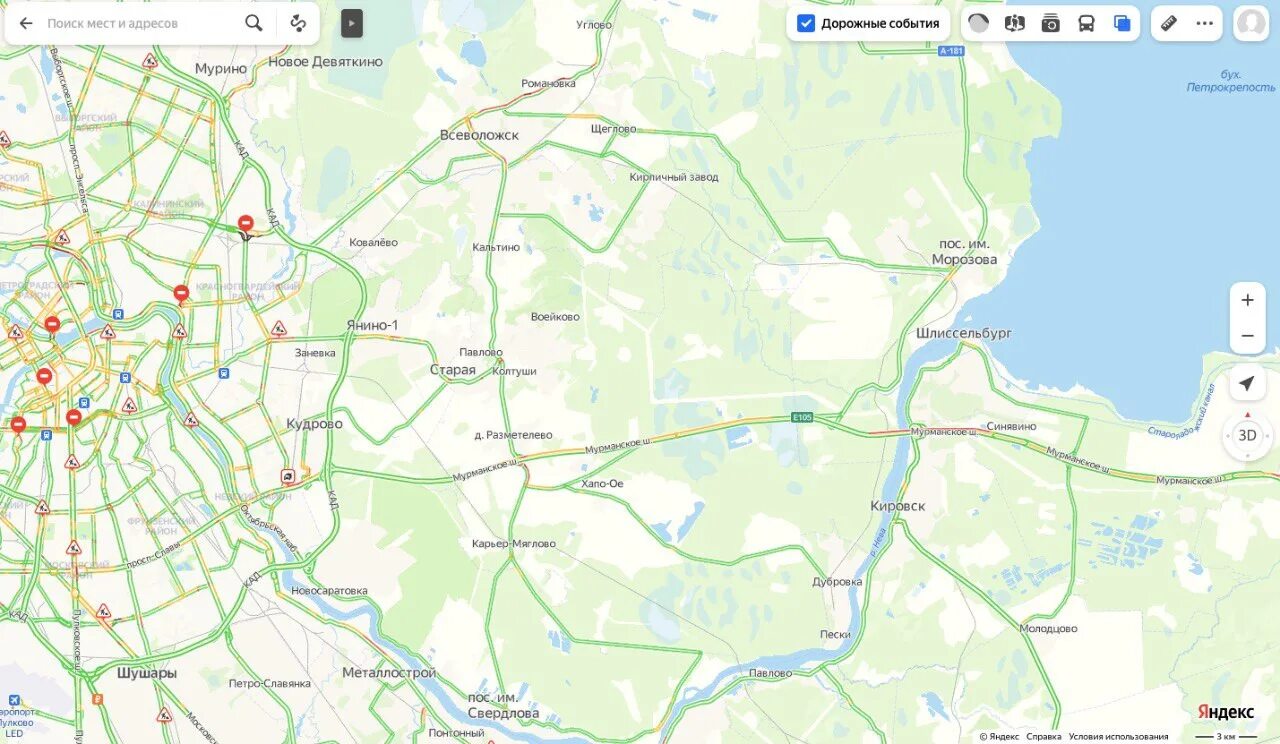Viewport: 1280px width, 744px height.
Task: Click the my location arrow button
Action: point(1247,384)
